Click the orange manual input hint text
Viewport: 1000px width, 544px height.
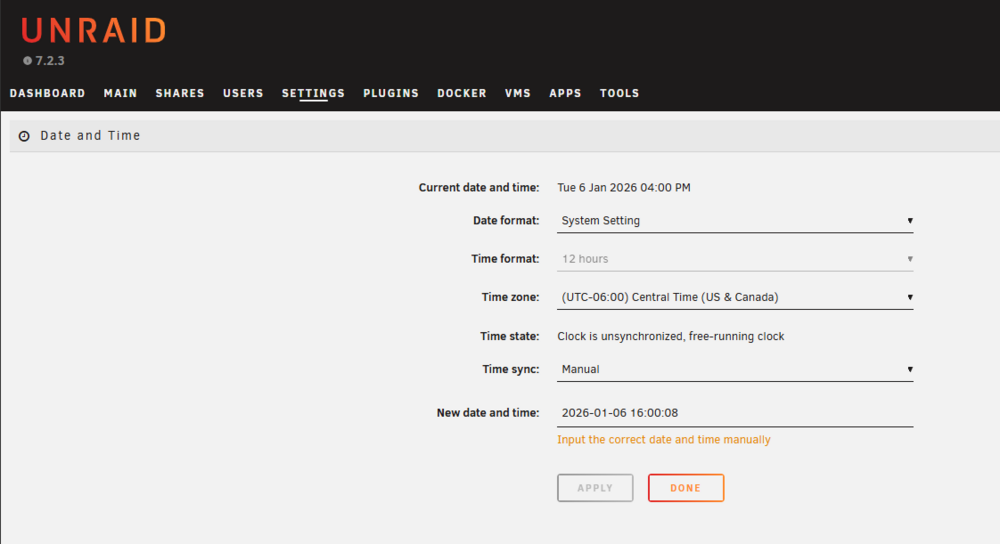[x=663, y=439]
